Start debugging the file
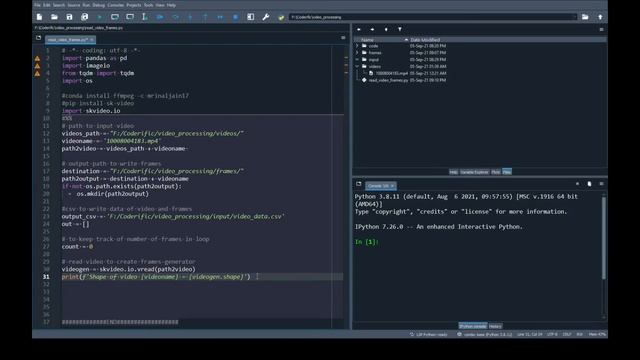 pos(160,17)
